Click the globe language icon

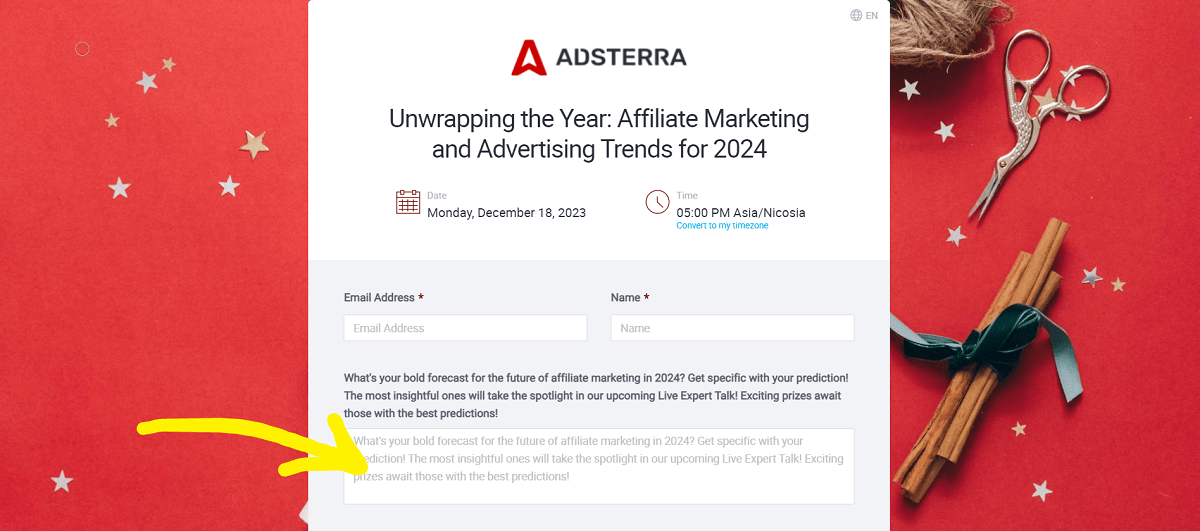click(856, 15)
